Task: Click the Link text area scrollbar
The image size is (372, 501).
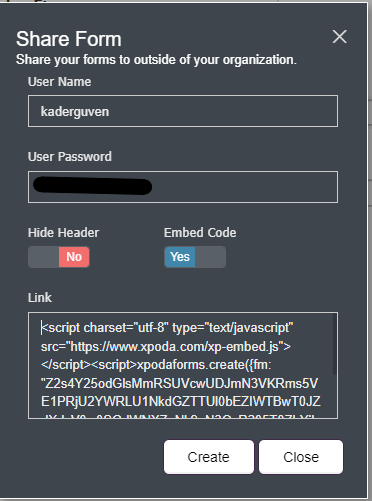Action: click(x=335, y=344)
